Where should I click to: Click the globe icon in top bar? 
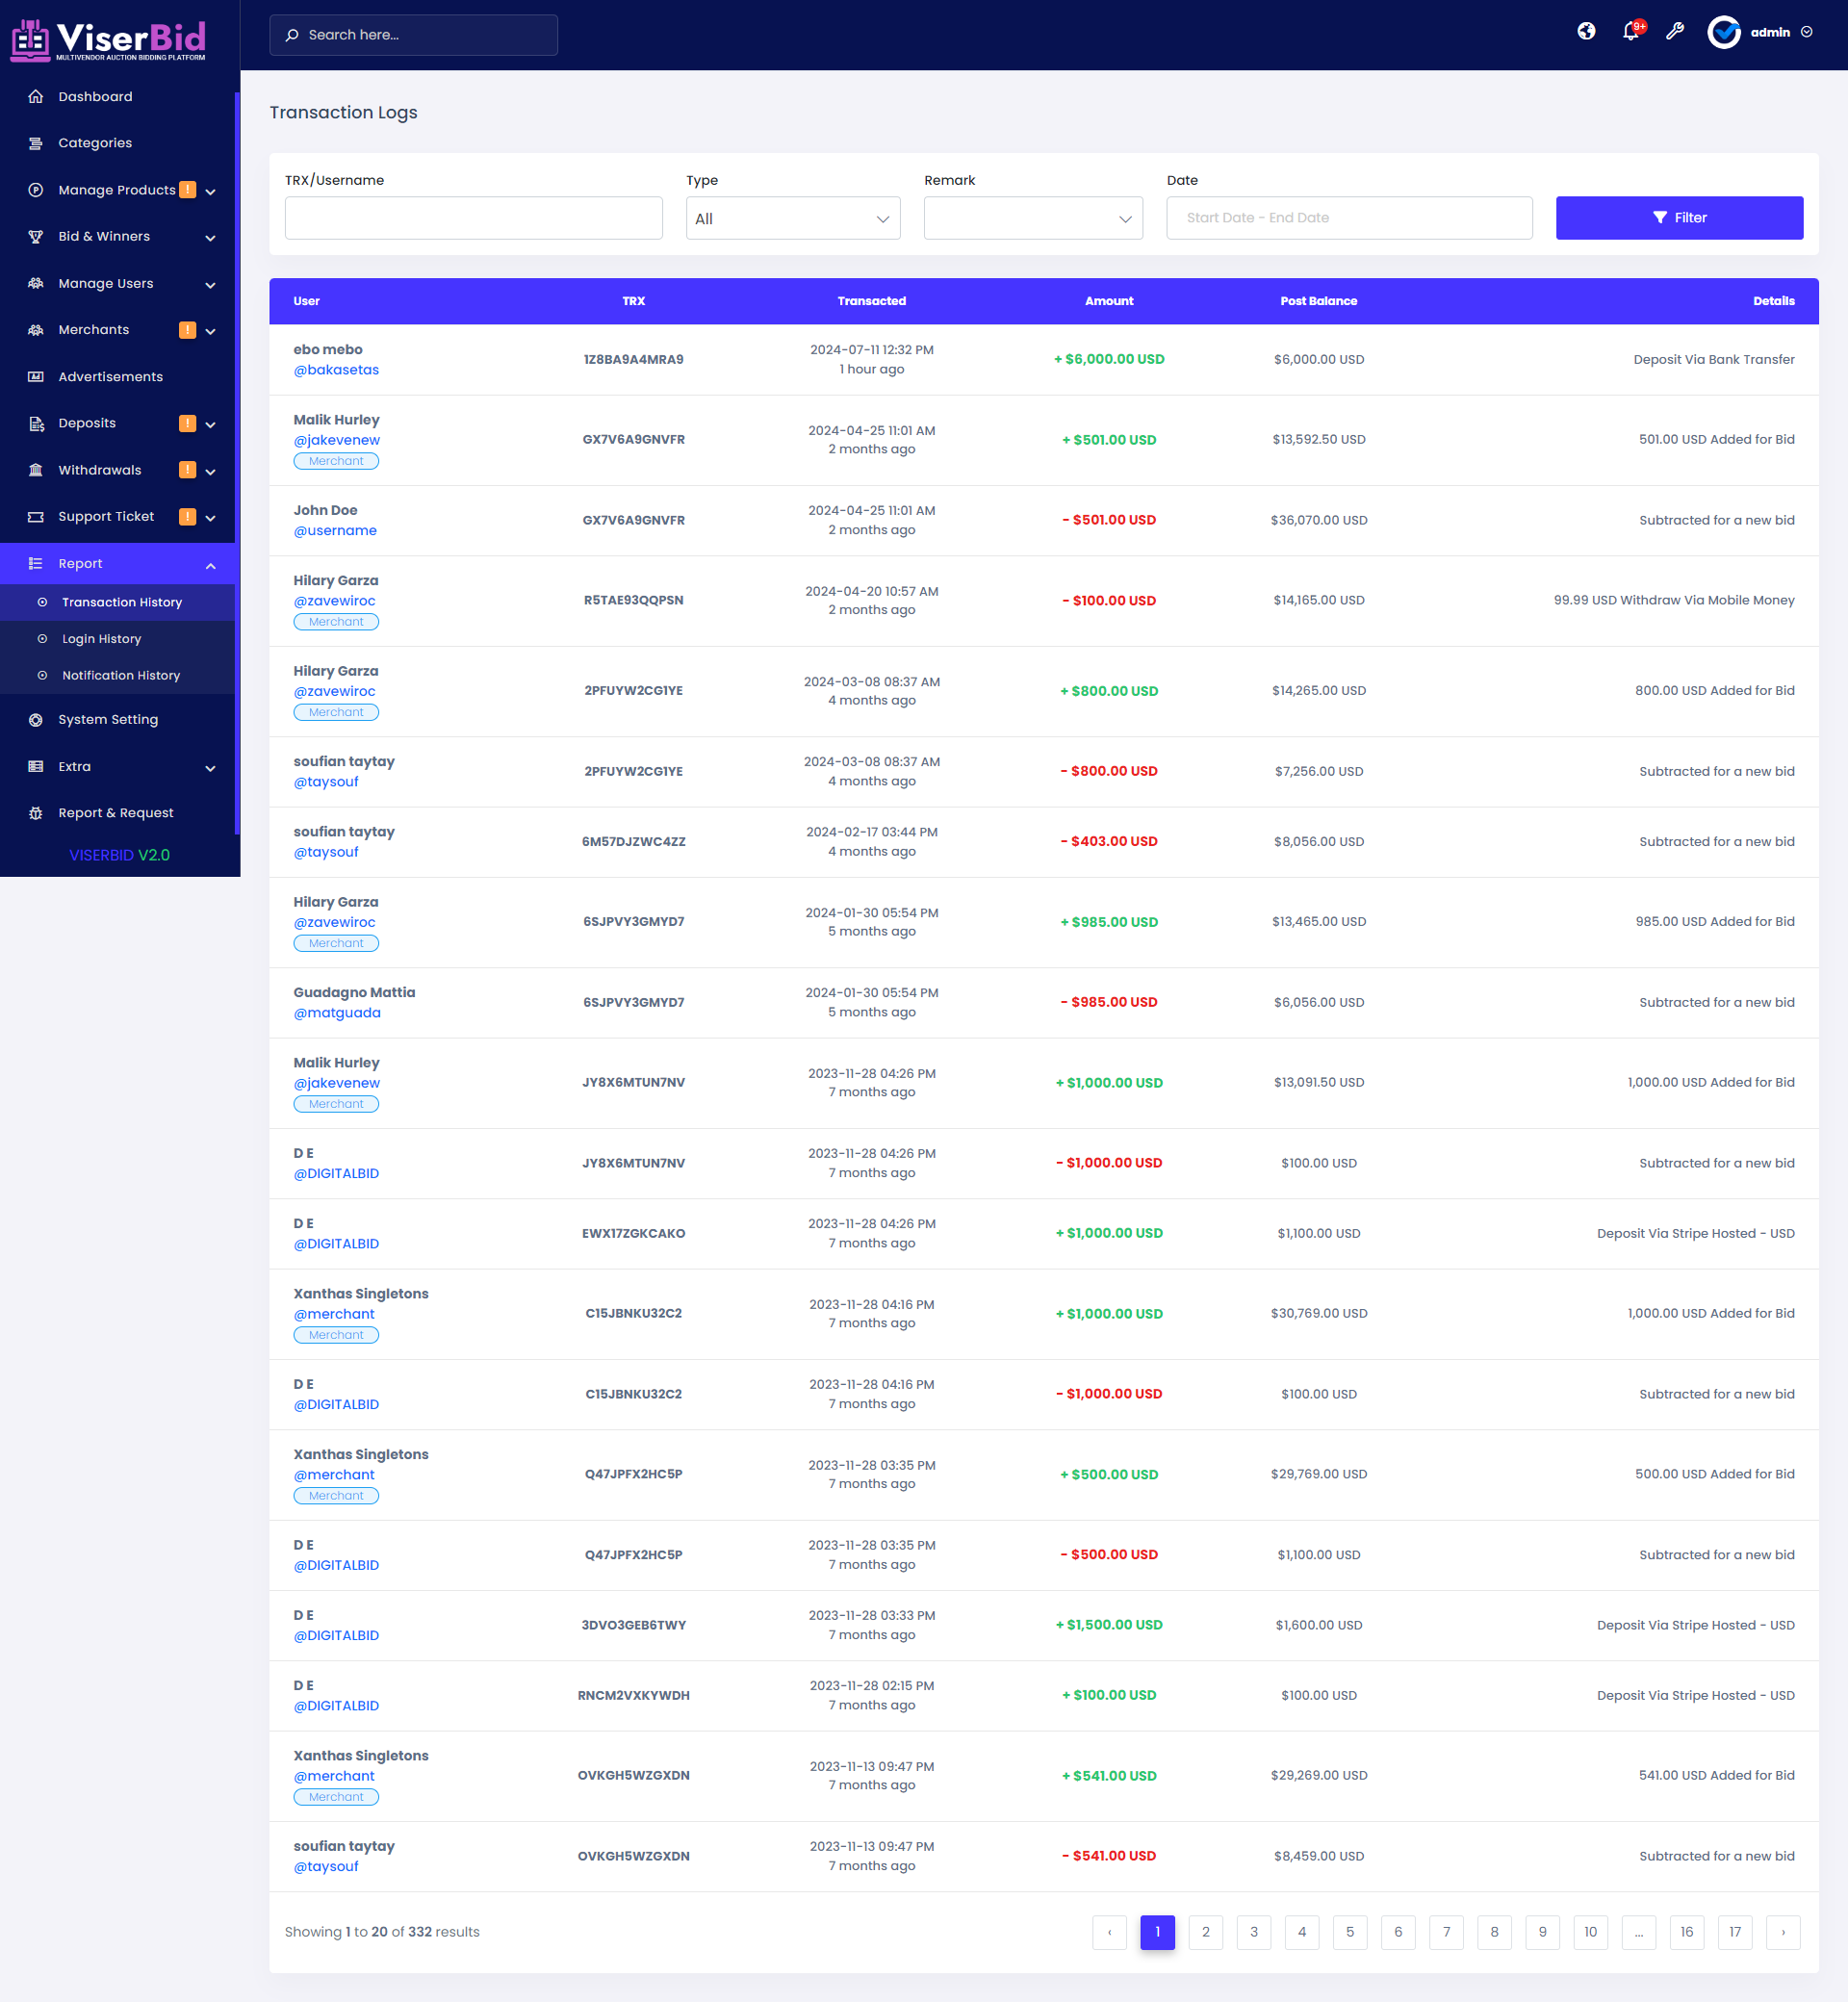pos(1586,31)
